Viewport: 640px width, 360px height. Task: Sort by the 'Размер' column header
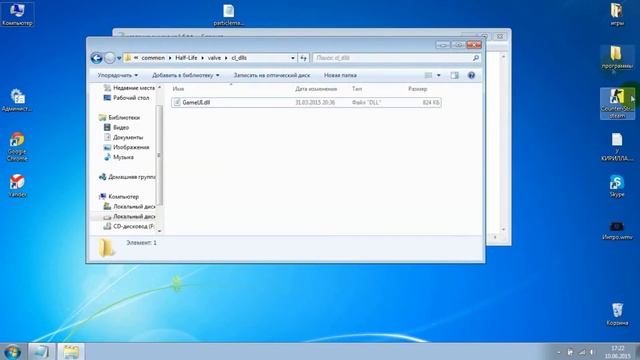click(418, 89)
